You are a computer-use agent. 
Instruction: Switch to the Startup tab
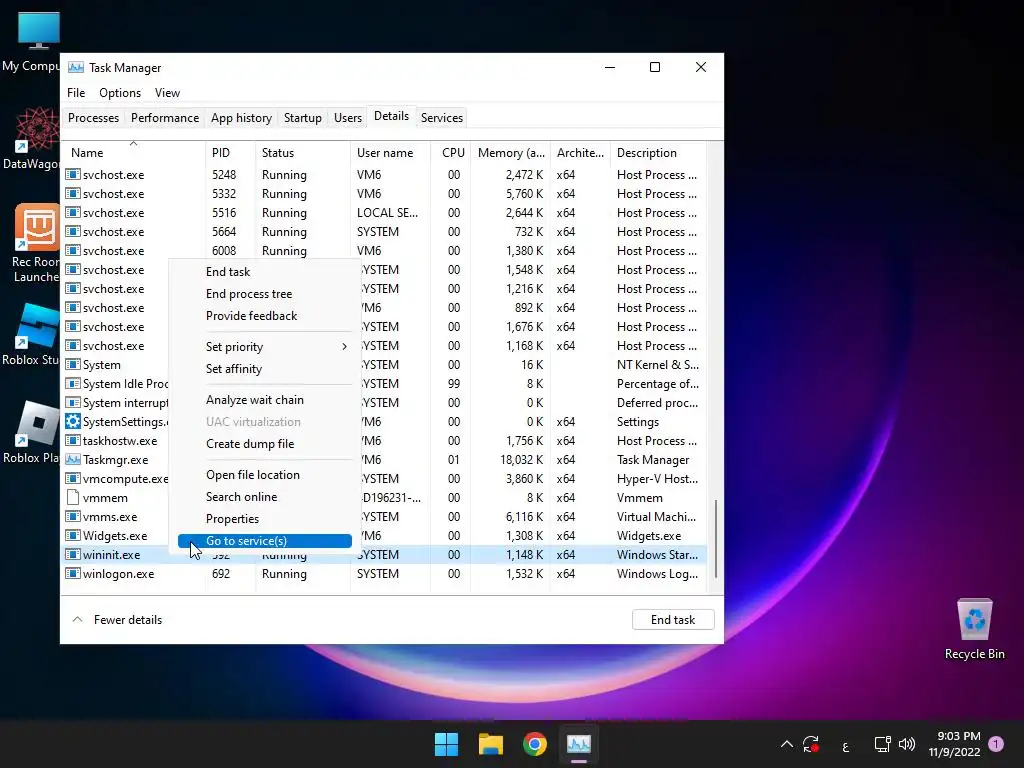coord(302,118)
